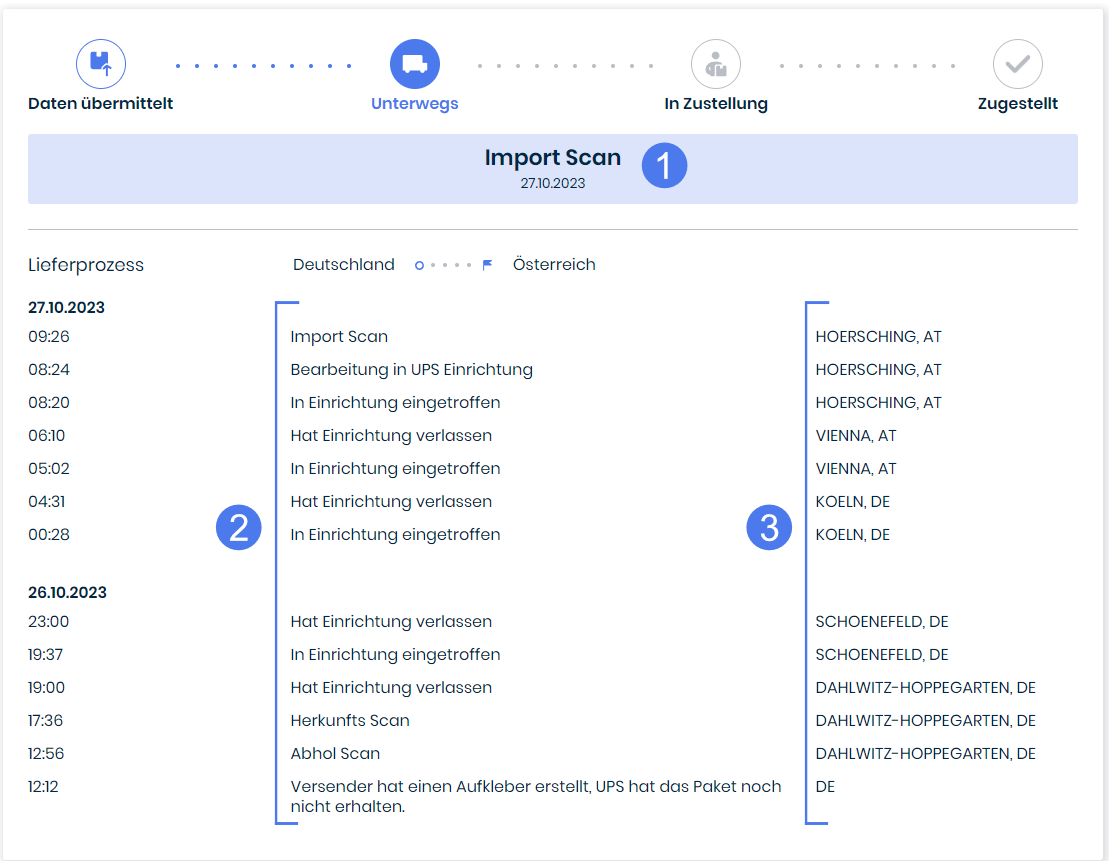Click the Deutschland origin circle marker
The image size is (1109, 861).
coord(419,265)
